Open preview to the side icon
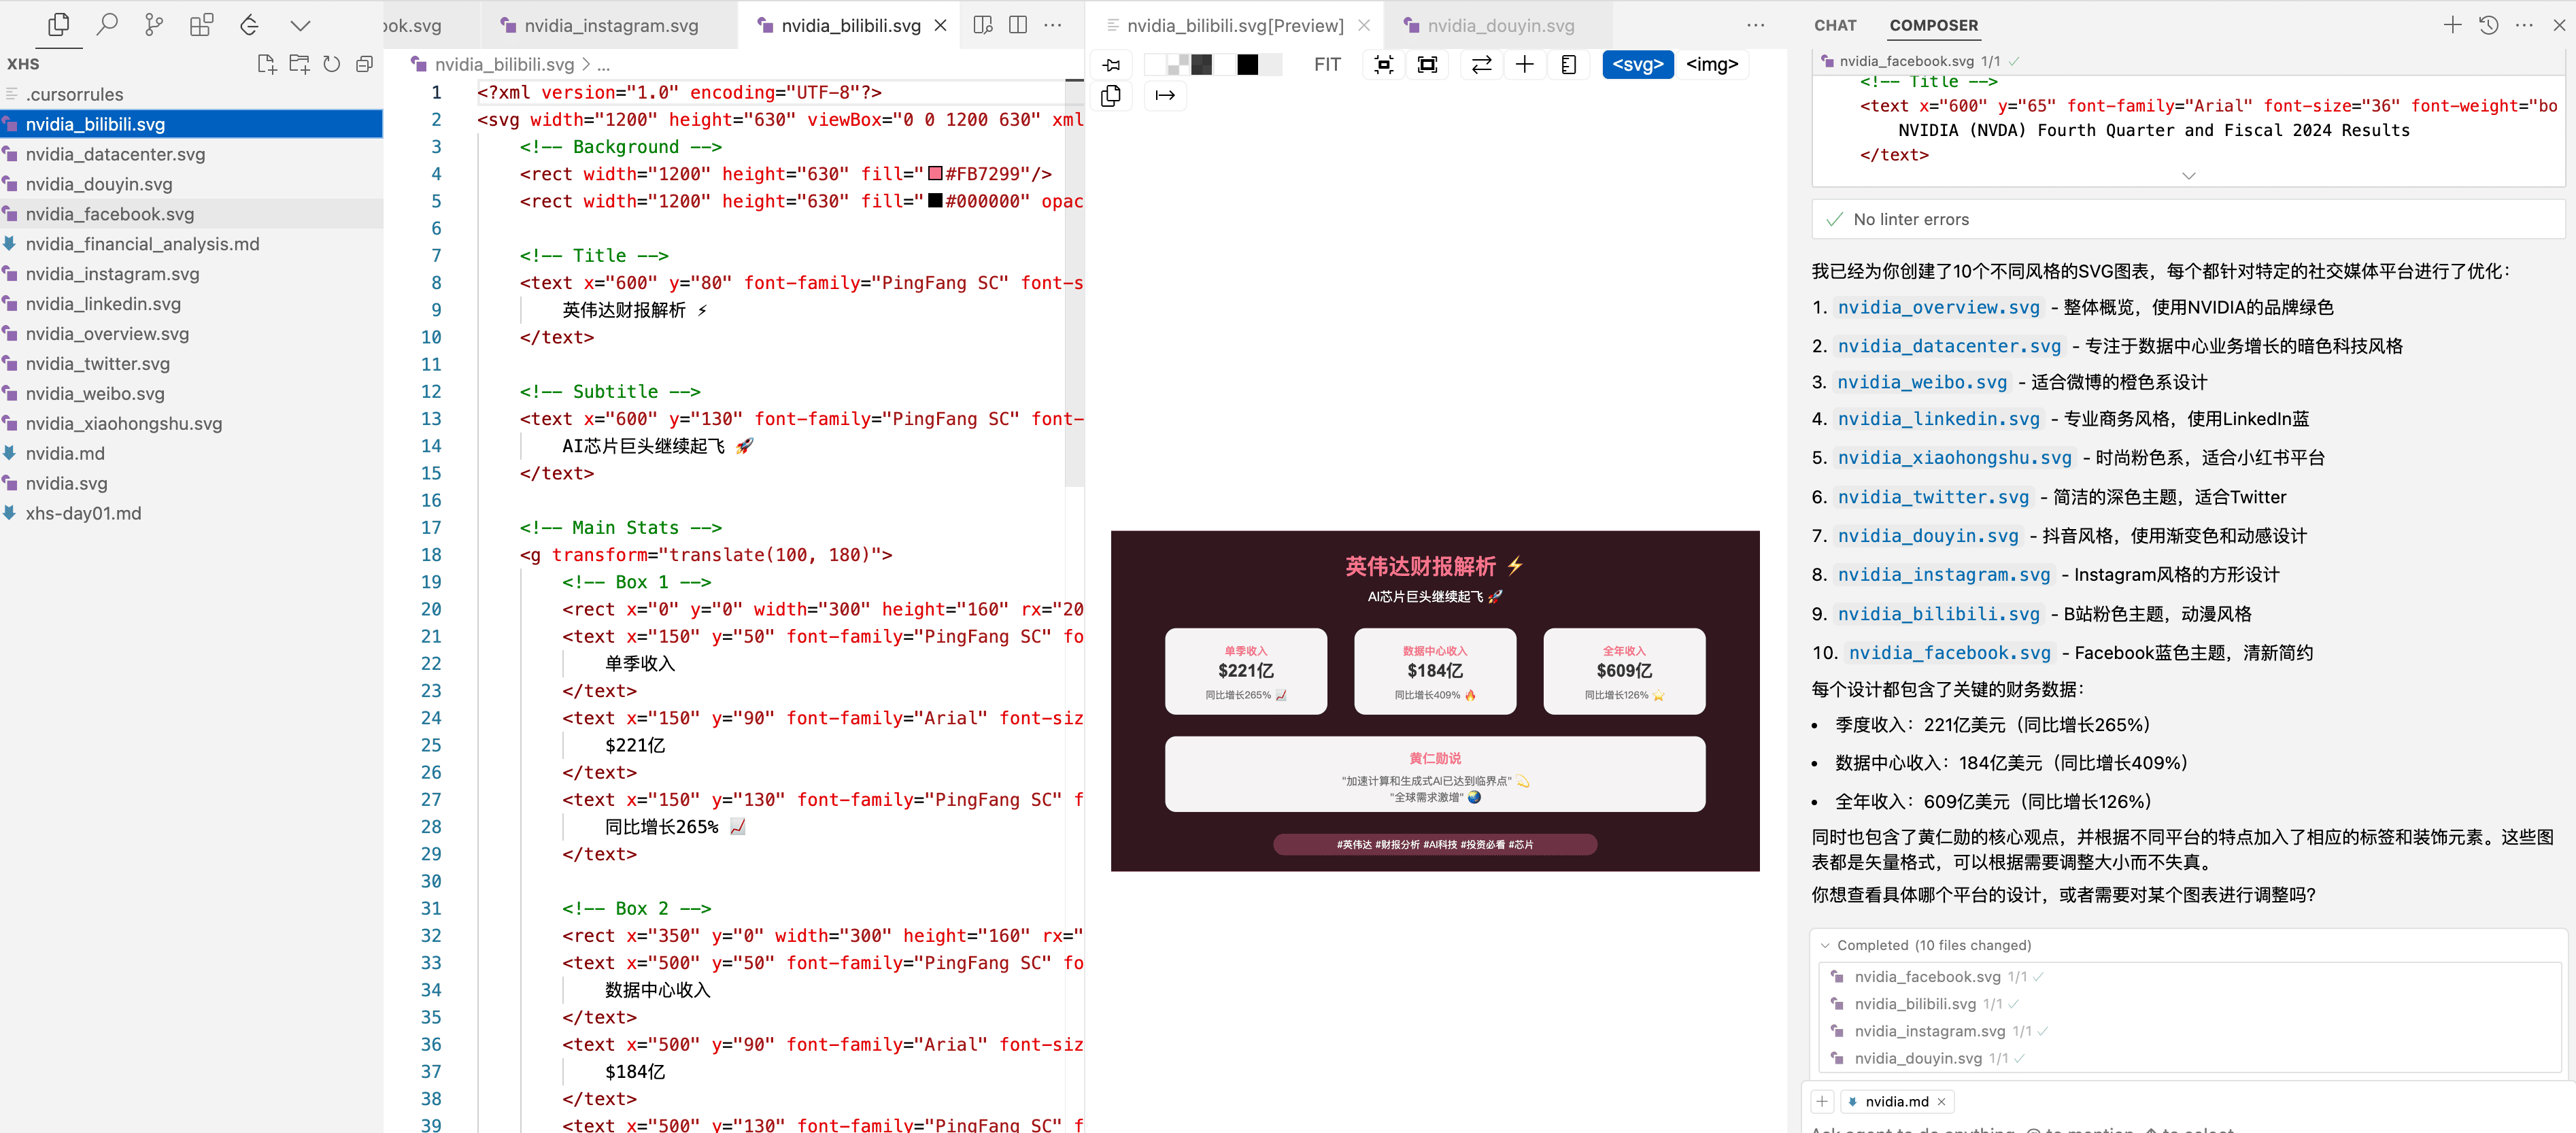 983,25
